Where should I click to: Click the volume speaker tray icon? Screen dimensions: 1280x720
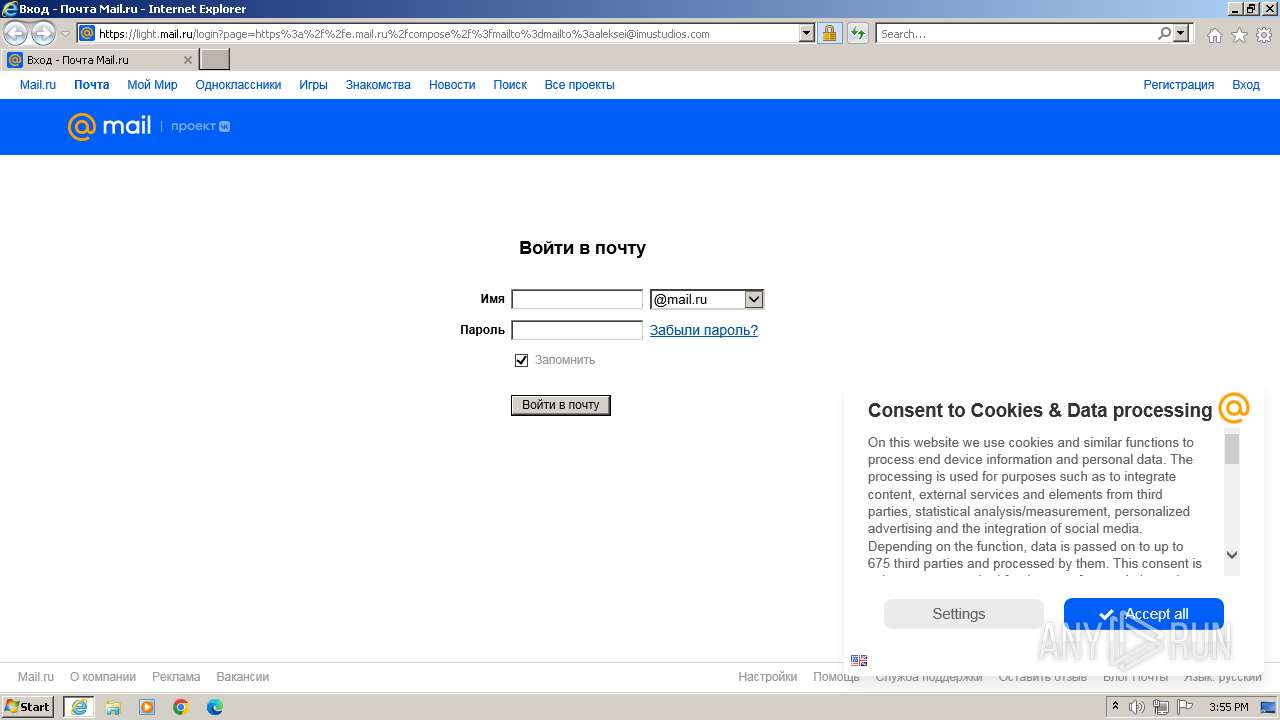click(x=1137, y=707)
